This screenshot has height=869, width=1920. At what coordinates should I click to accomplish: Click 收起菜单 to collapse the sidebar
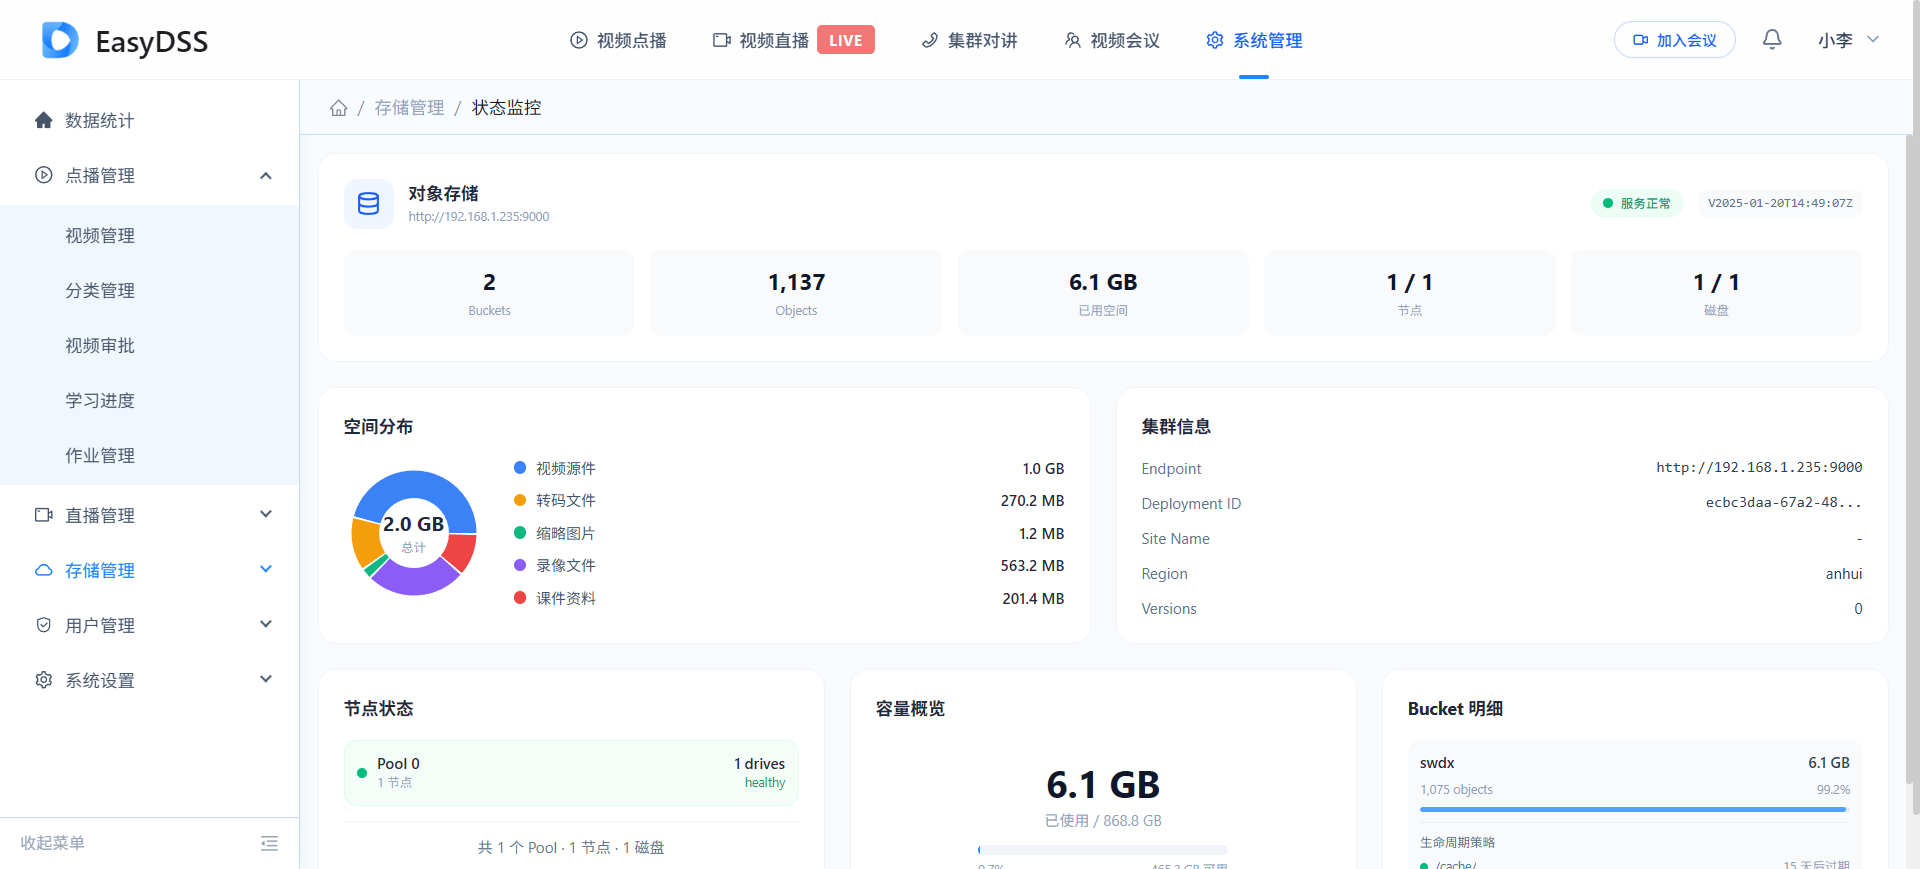(x=53, y=843)
